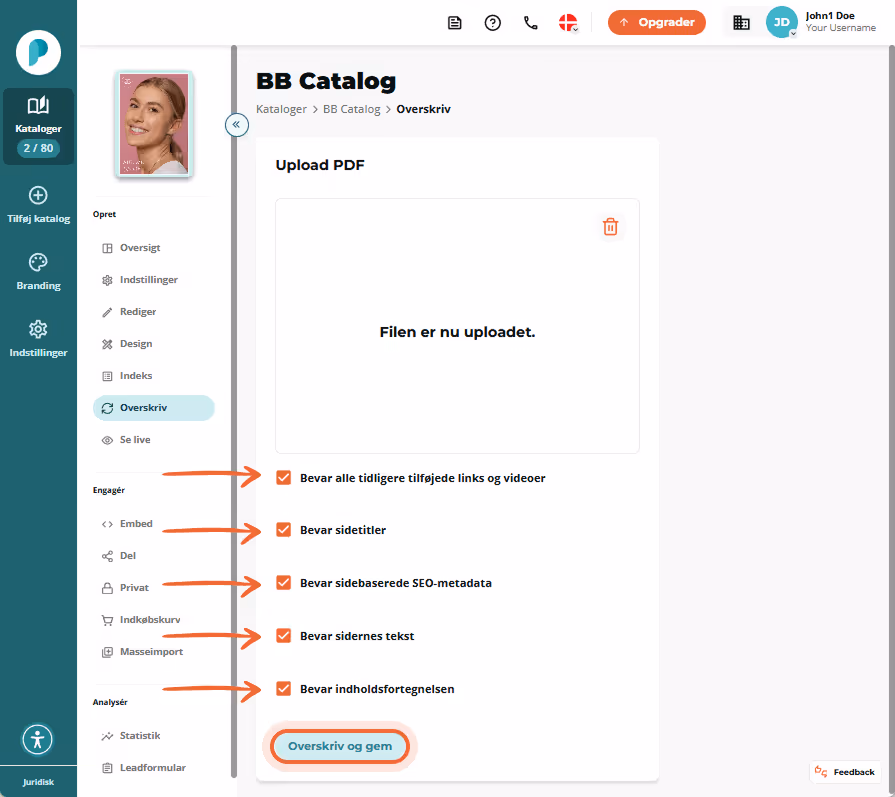Click the 2 / 80 catalog count badge
895x797 pixels.
pyautogui.click(x=38, y=148)
